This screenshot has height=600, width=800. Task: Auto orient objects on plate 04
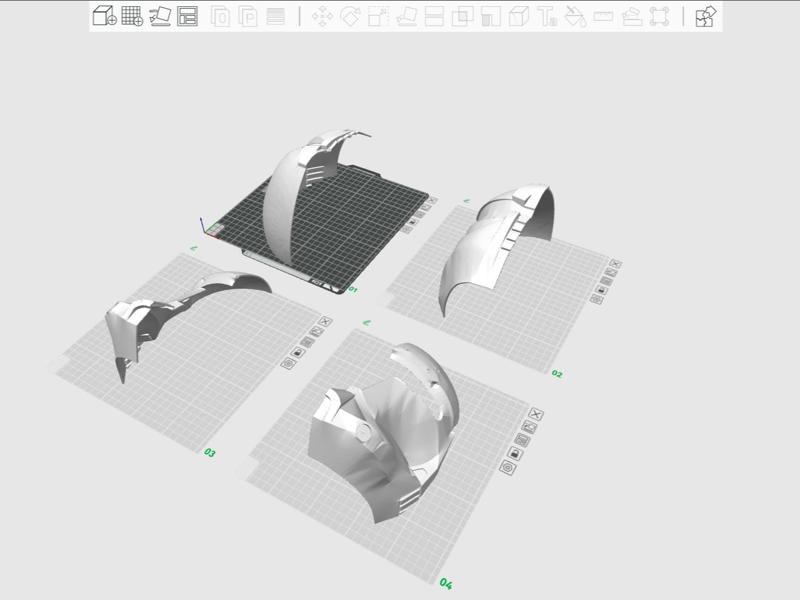(530, 427)
